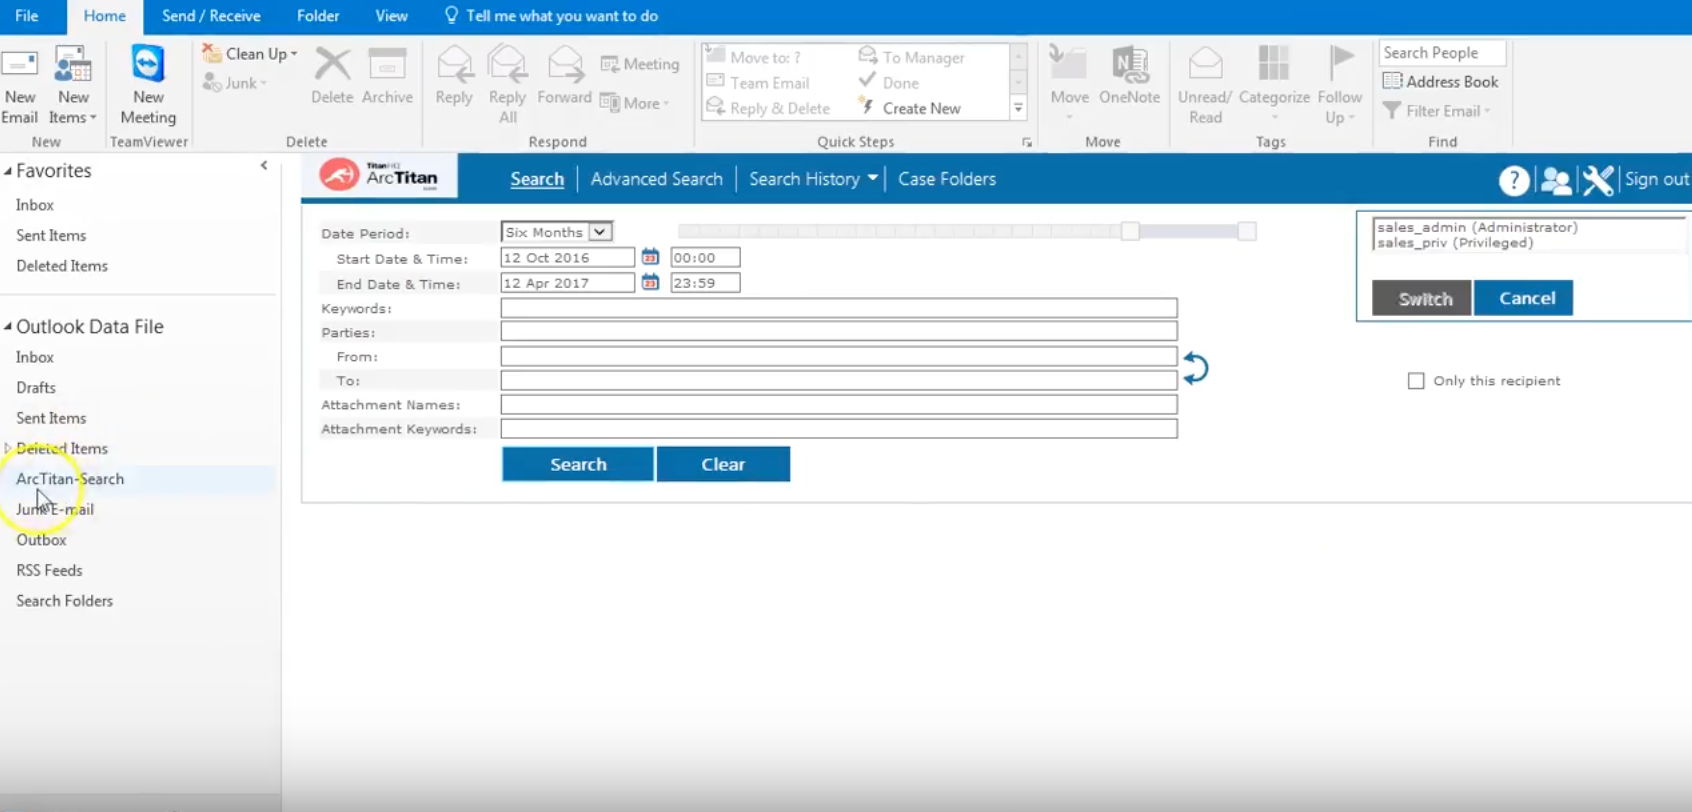Click the Sign out link
This screenshot has height=812, width=1692.
[1657, 179]
